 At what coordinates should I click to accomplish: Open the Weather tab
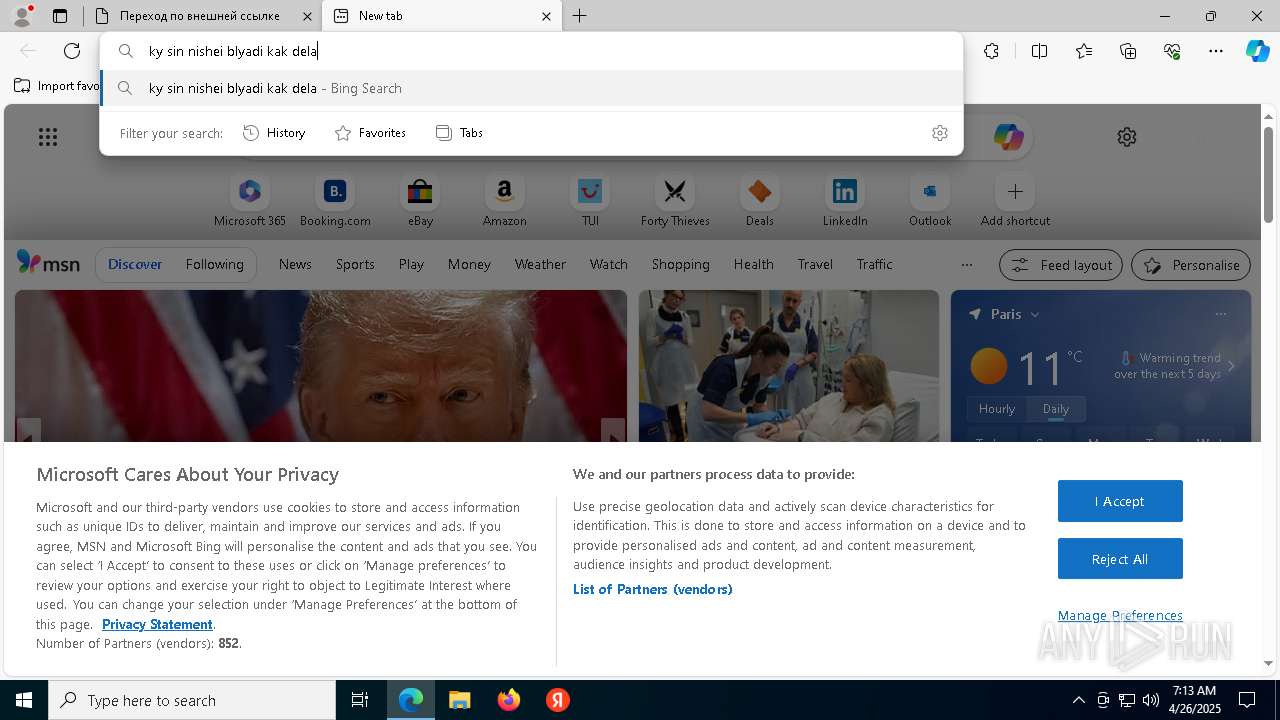540,264
